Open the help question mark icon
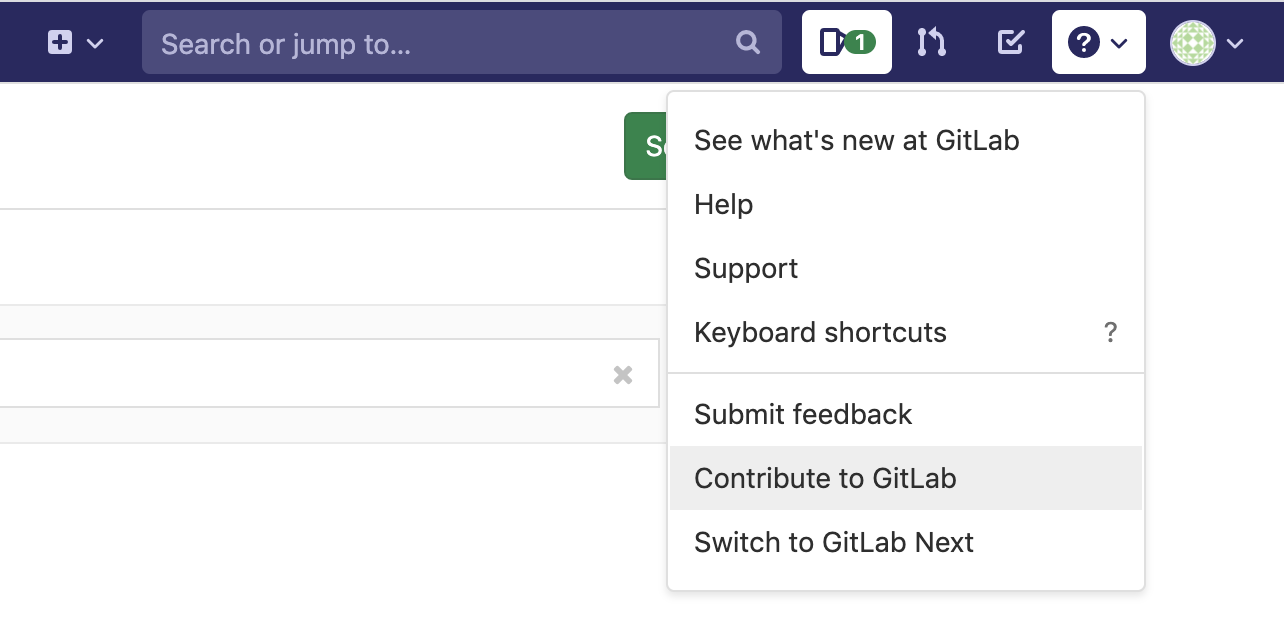The height and width of the screenshot is (620, 1284). [x=1083, y=42]
